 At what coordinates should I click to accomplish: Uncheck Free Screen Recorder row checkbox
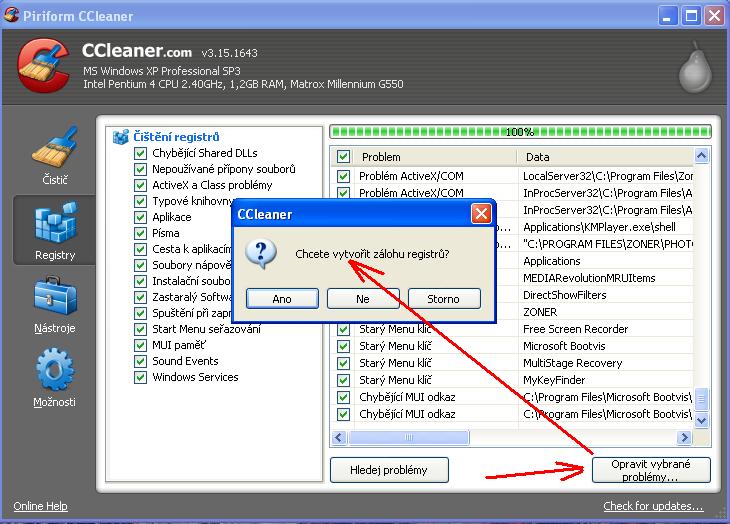tap(344, 329)
